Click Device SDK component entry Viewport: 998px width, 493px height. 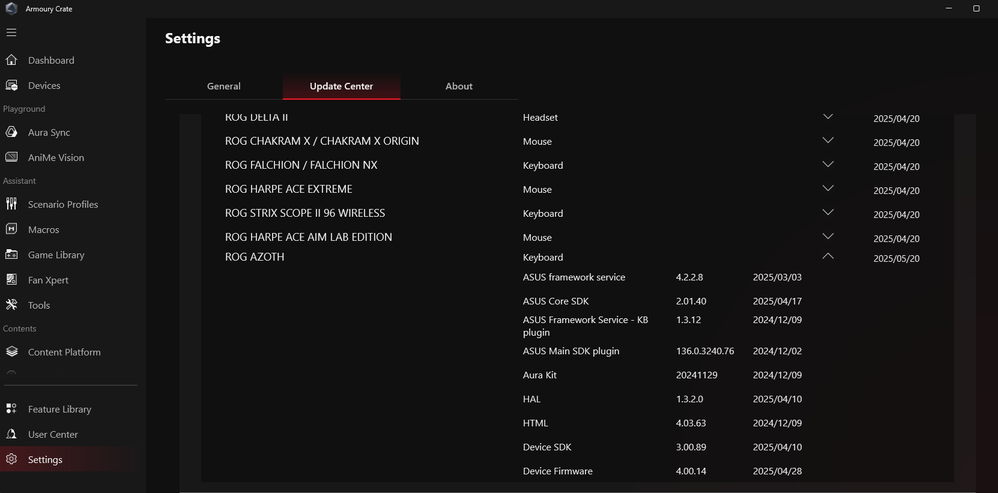click(x=547, y=447)
